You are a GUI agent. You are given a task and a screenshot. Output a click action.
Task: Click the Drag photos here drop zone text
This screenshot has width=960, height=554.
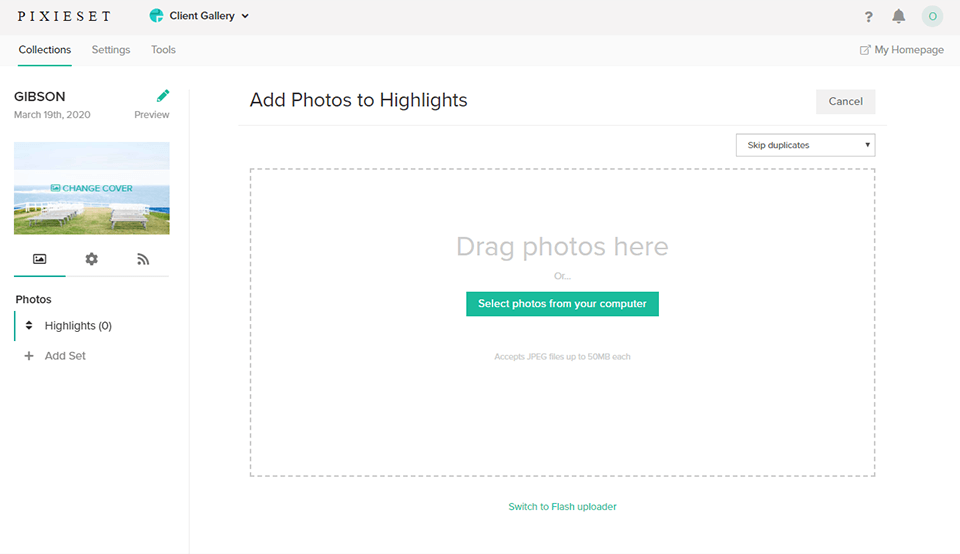point(562,247)
